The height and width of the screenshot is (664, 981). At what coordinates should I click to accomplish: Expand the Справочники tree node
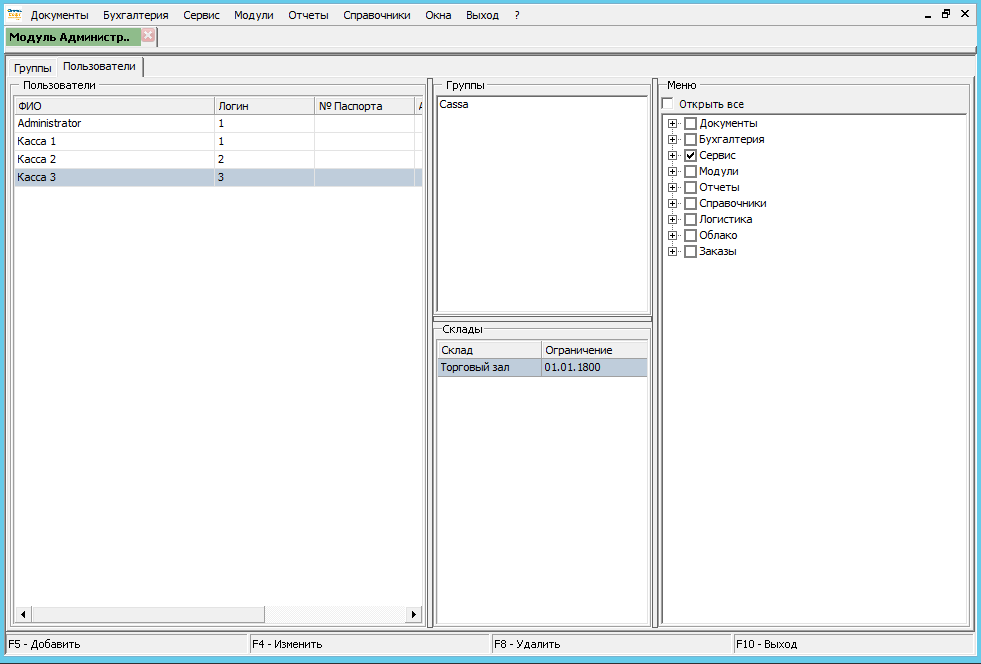(x=673, y=204)
